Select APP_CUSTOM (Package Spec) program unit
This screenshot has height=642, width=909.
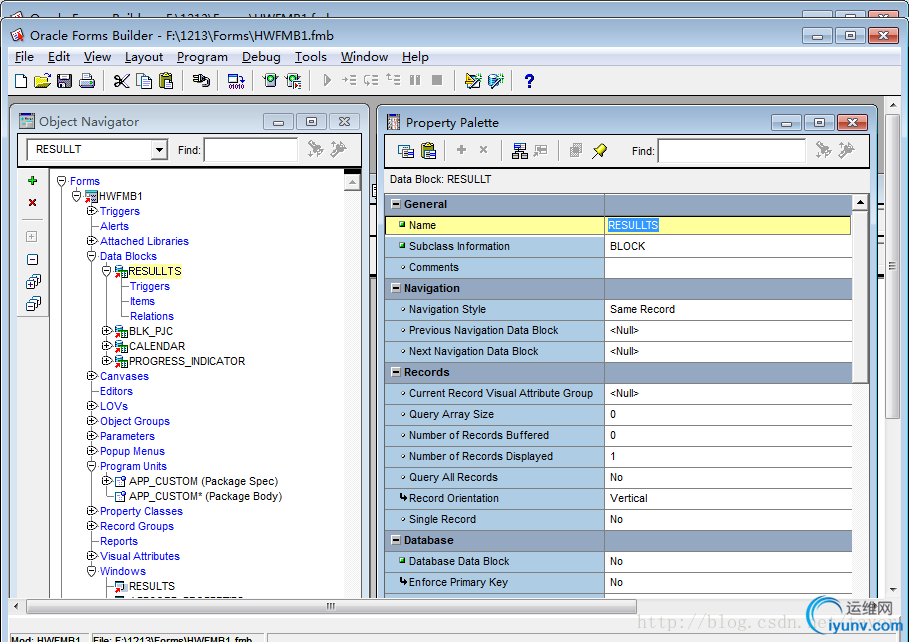coord(203,481)
